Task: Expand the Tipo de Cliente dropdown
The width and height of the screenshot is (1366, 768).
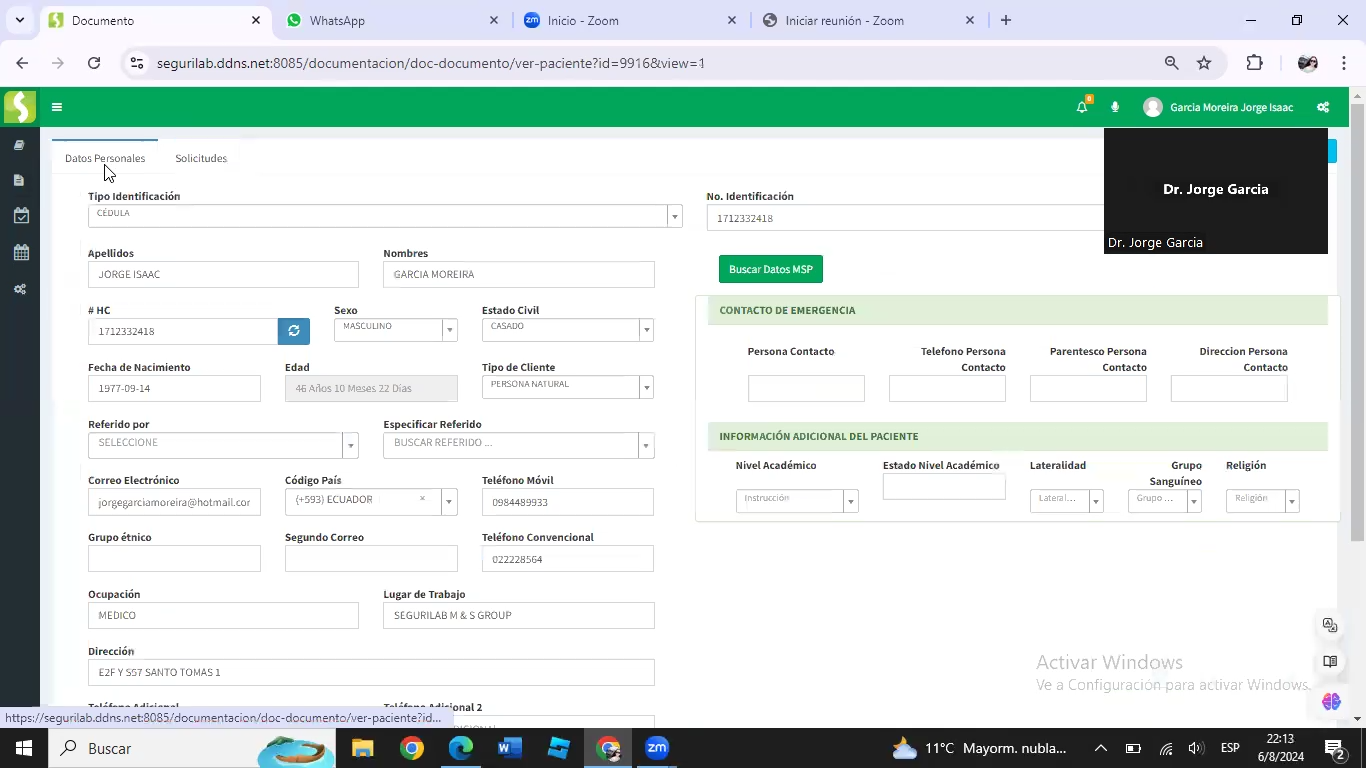Action: [647, 387]
